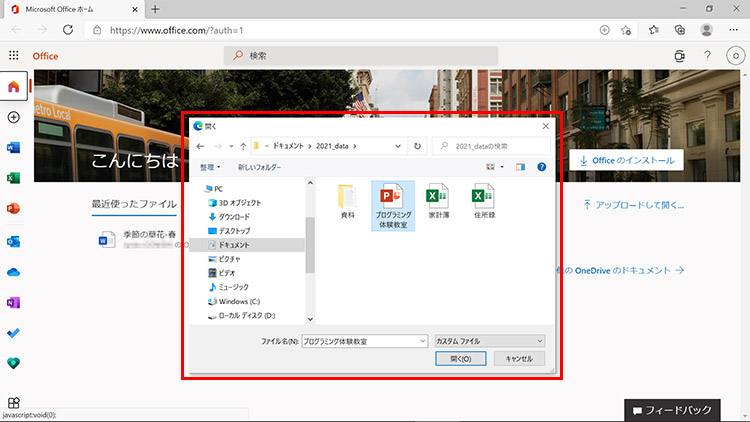Screen dimensions: 750x422
Task: Open the Word app in Office sidebar
Action: pos(13,148)
